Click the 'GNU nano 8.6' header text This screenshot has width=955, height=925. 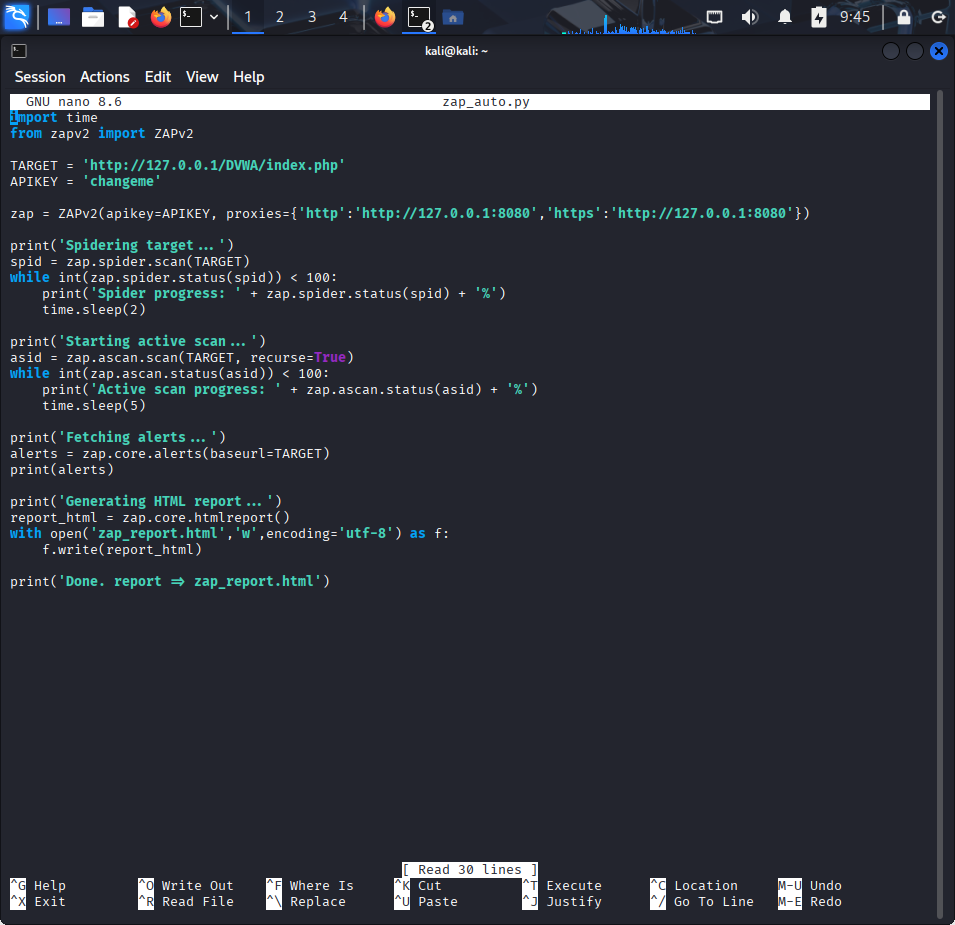(x=74, y=102)
